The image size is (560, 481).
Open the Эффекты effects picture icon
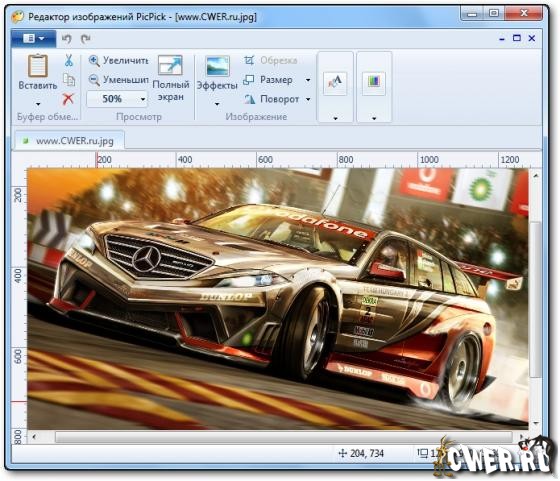coord(218,66)
